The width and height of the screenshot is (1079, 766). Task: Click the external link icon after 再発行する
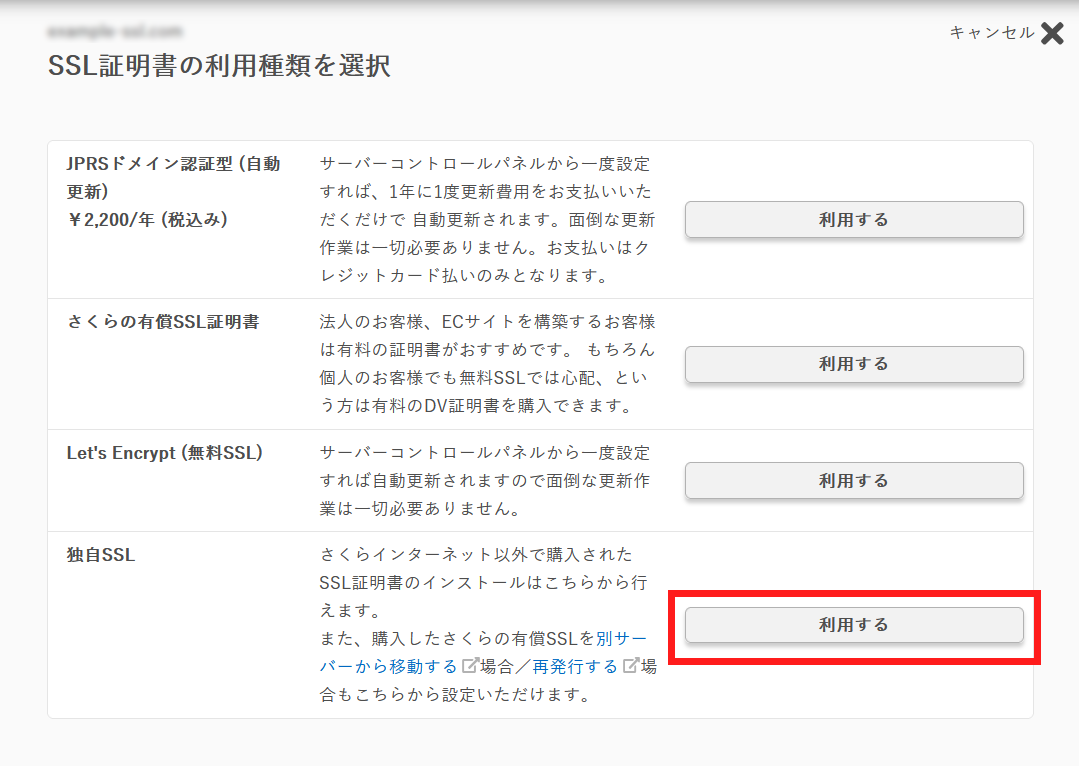click(631, 665)
